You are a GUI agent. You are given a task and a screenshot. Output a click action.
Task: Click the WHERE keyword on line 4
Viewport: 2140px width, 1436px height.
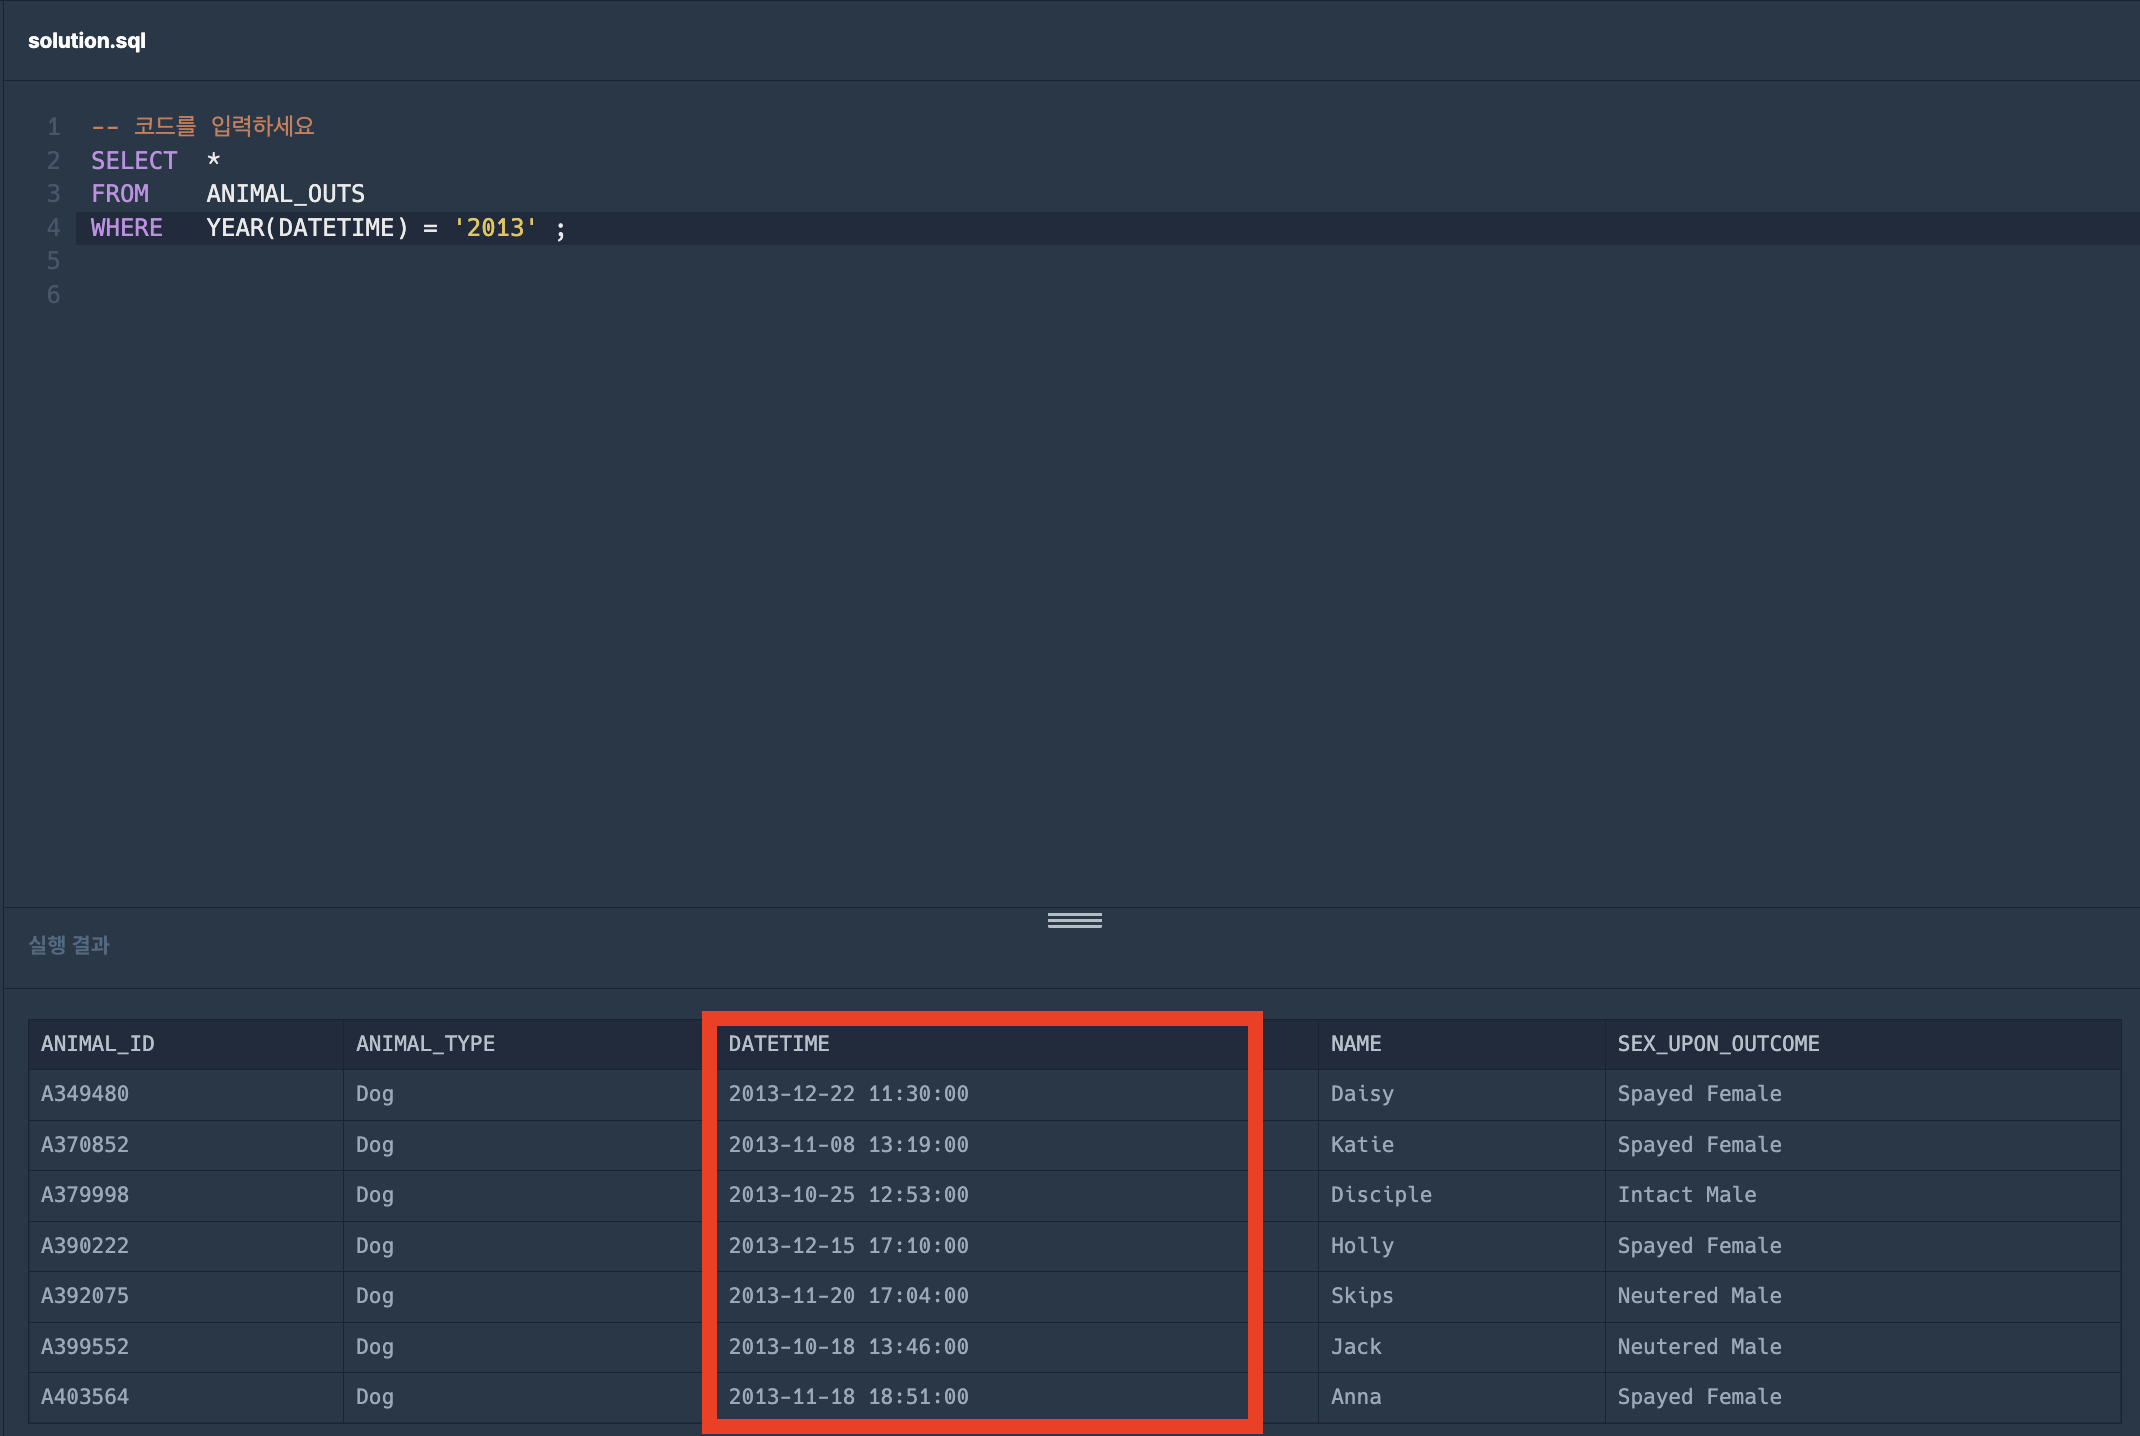tap(126, 228)
